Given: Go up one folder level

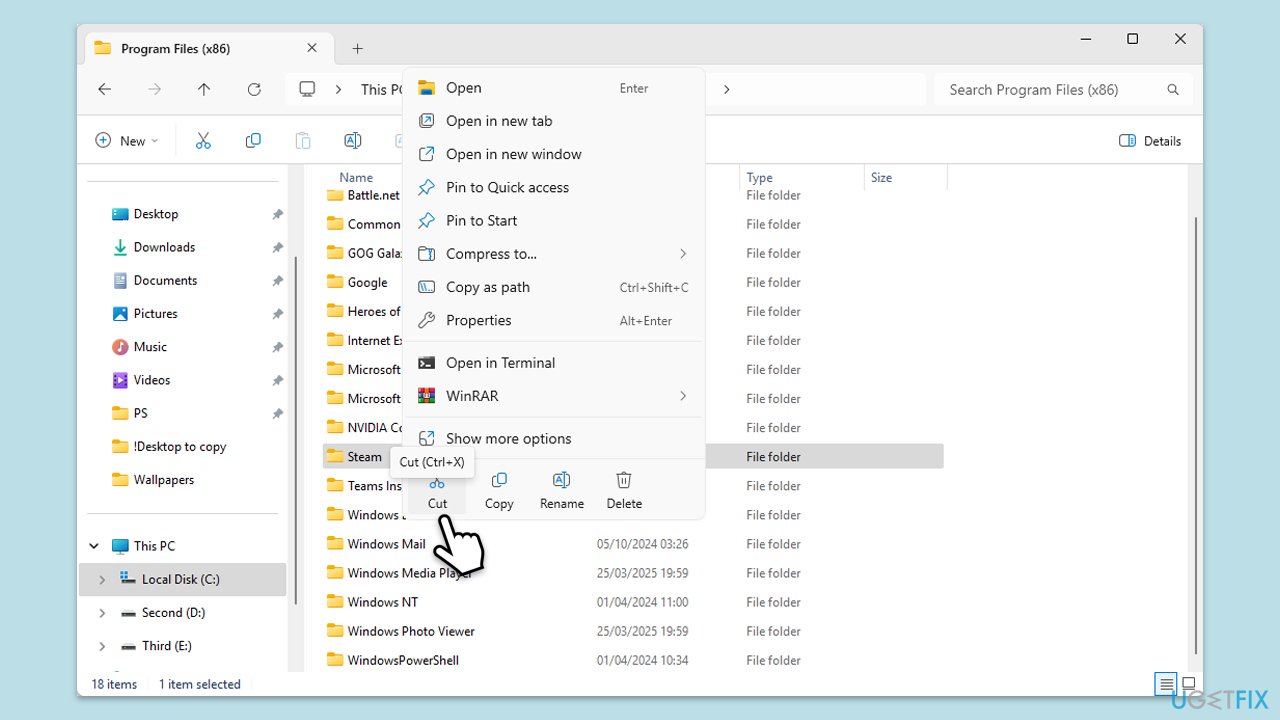Looking at the screenshot, I should click(204, 90).
